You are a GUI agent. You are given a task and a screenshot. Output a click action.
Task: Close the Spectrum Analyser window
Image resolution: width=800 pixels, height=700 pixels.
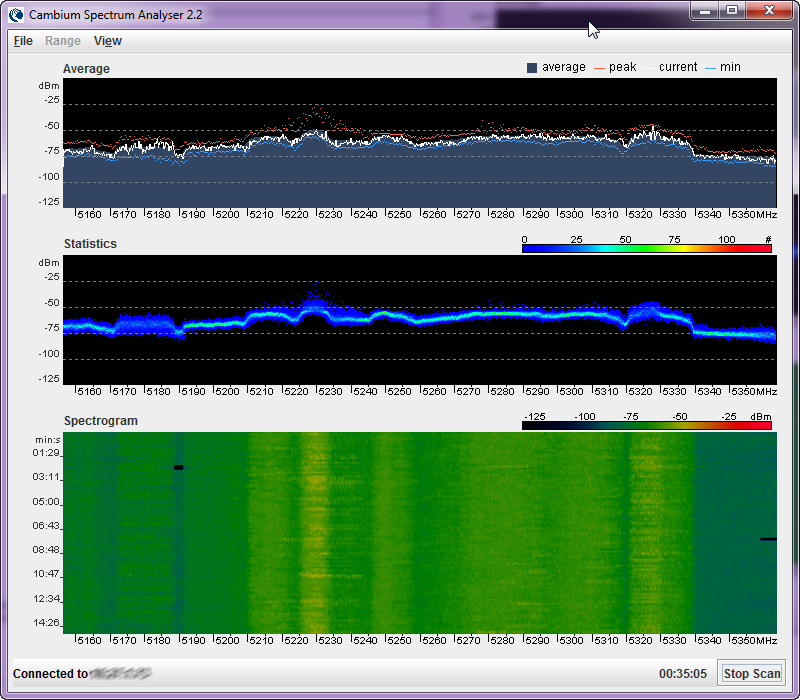(x=768, y=10)
